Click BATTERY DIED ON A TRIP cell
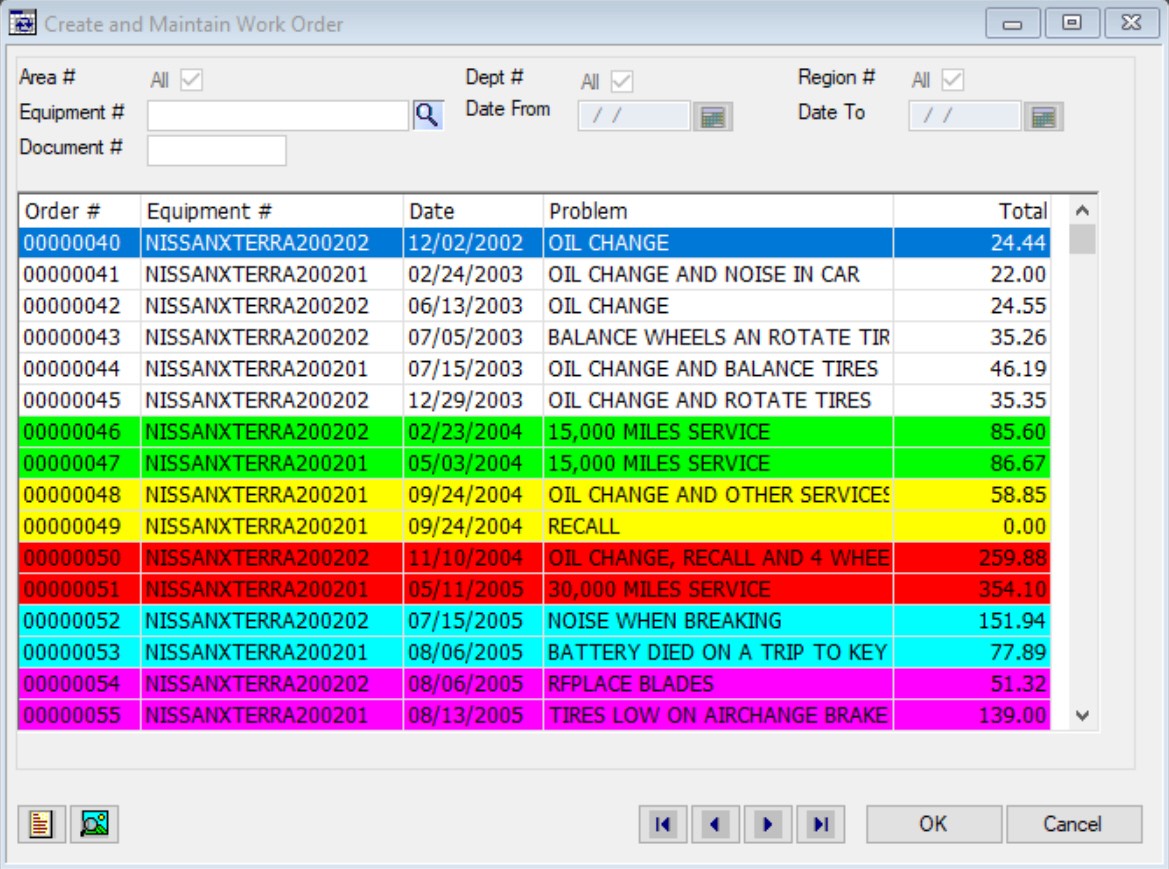1169x869 pixels. tap(718, 652)
